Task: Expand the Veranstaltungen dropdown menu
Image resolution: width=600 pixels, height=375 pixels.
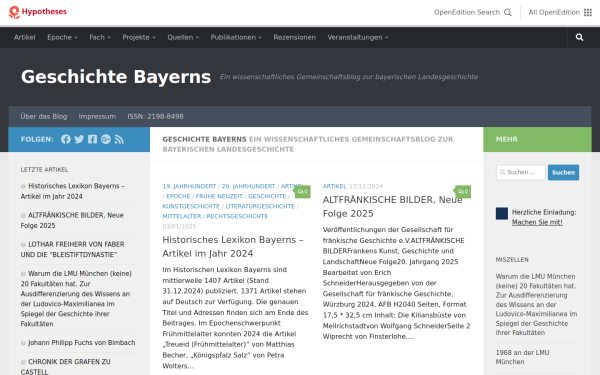Action: (x=358, y=37)
